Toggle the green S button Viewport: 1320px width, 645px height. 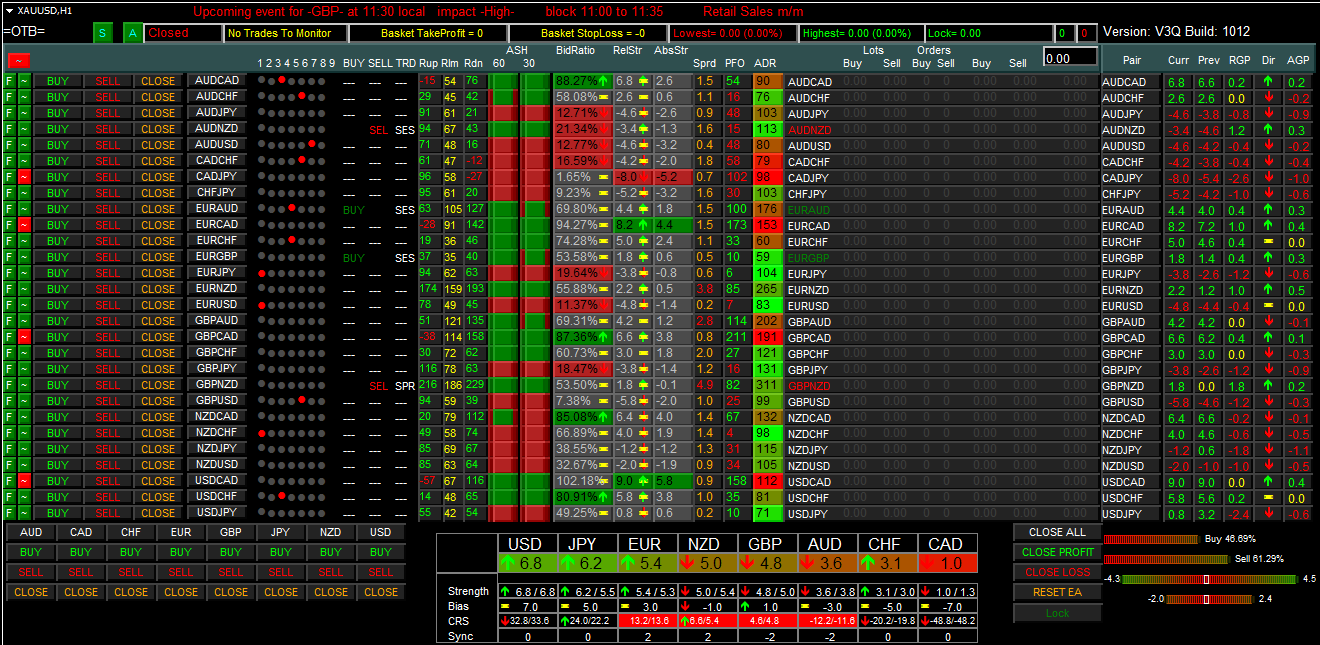point(104,33)
